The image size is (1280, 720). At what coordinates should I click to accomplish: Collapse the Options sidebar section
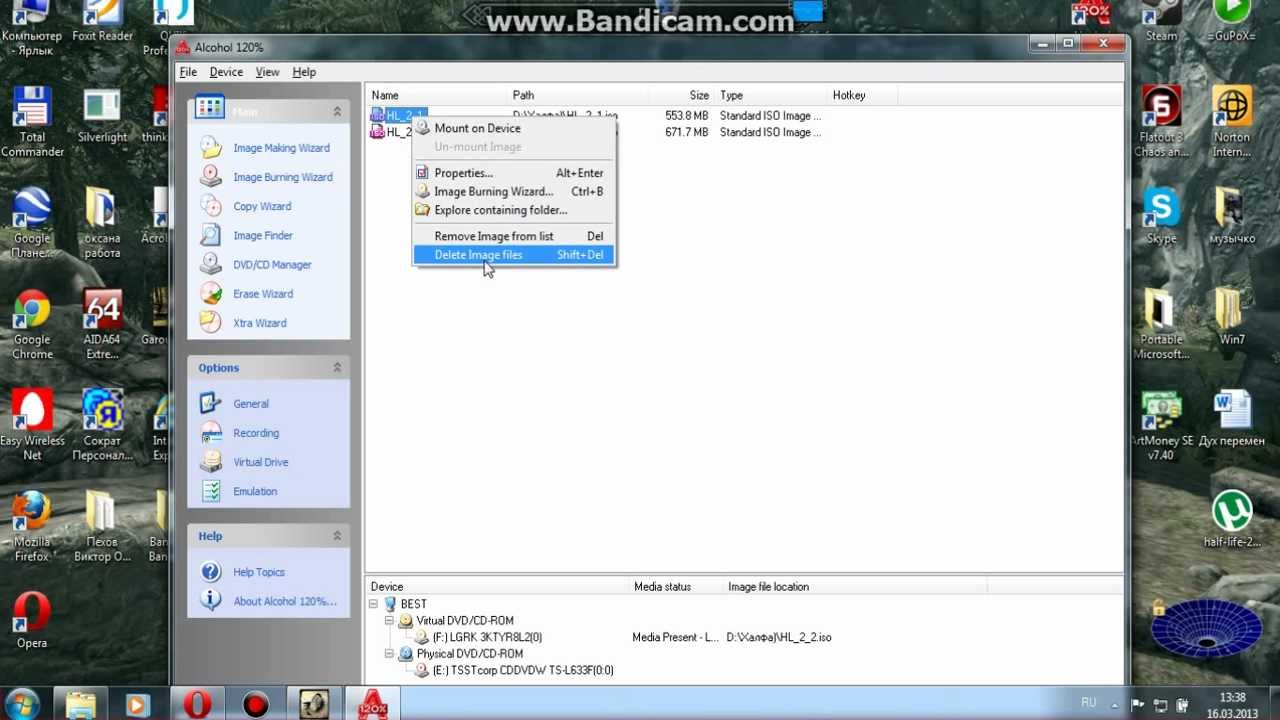click(337, 368)
